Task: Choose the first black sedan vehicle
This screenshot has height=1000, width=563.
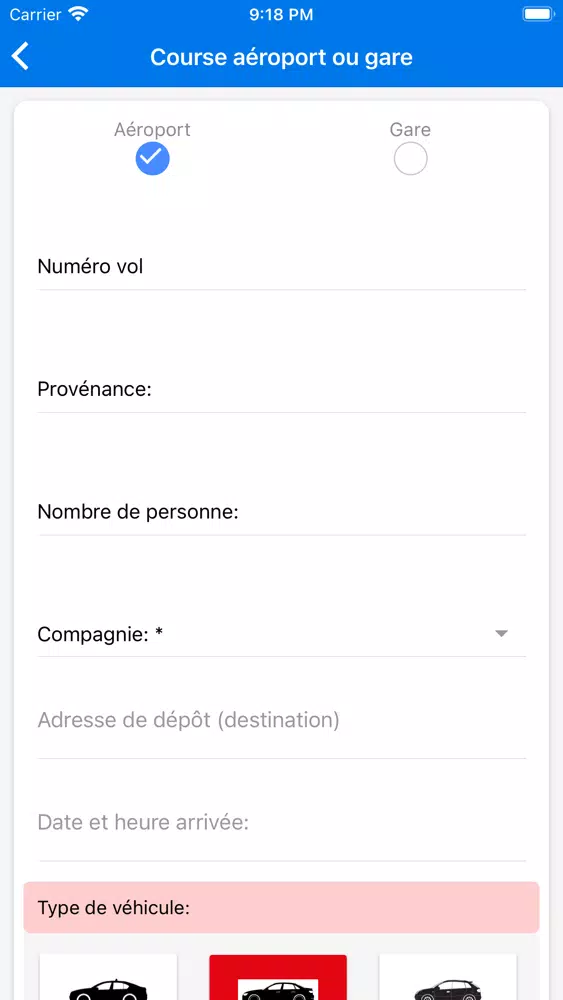Action: tap(108, 977)
